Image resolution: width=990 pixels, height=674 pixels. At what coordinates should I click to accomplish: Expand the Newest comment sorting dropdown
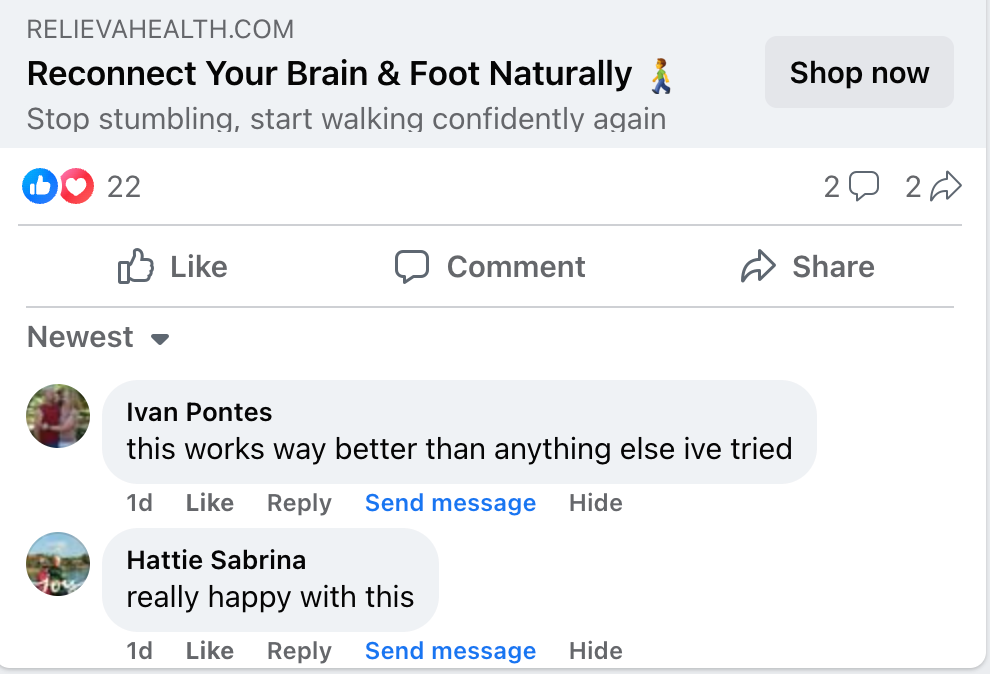pyautogui.click(x=98, y=338)
